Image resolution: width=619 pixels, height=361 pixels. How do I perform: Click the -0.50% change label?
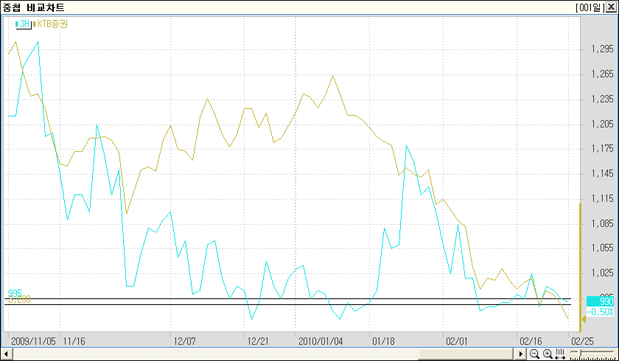coord(600,312)
